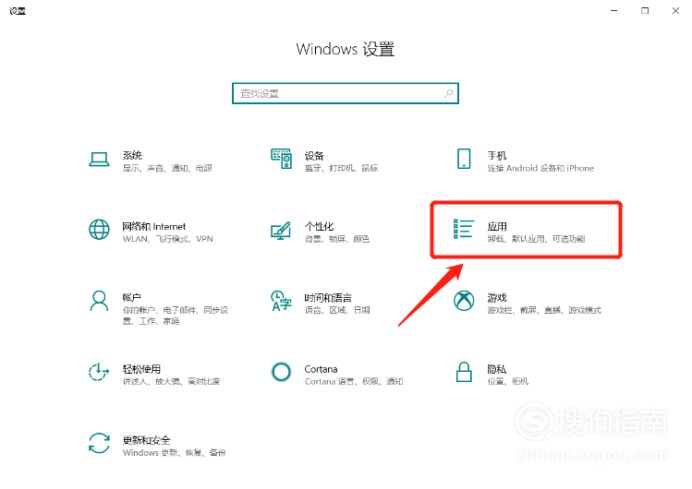
Task: Open the 帐户 person icon
Action: click(x=99, y=301)
